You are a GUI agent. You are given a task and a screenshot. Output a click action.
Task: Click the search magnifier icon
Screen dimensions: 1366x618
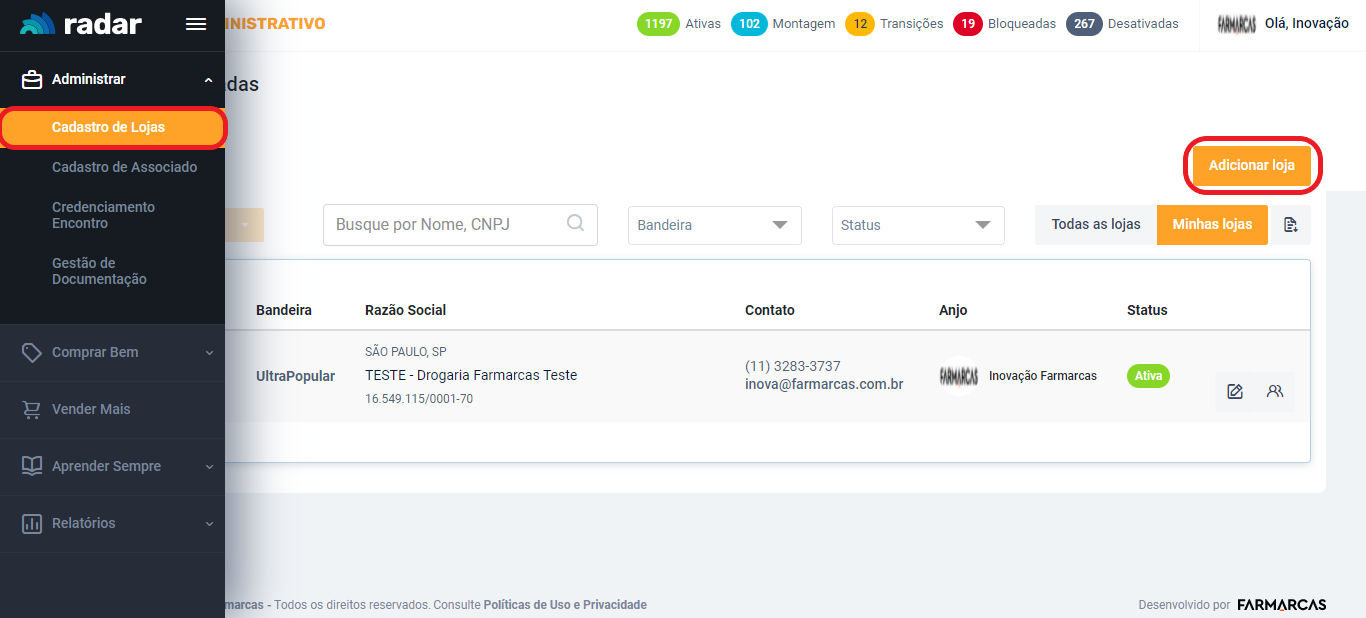click(x=575, y=224)
